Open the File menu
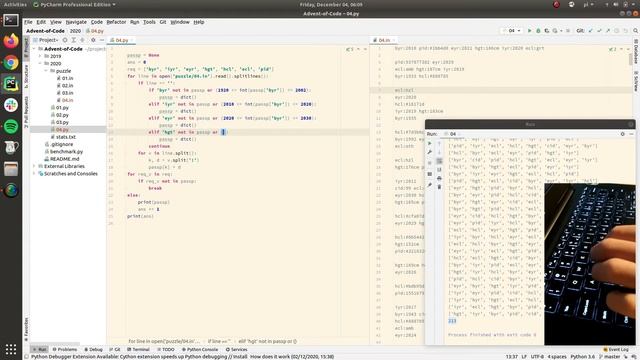 click(x=28, y=22)
